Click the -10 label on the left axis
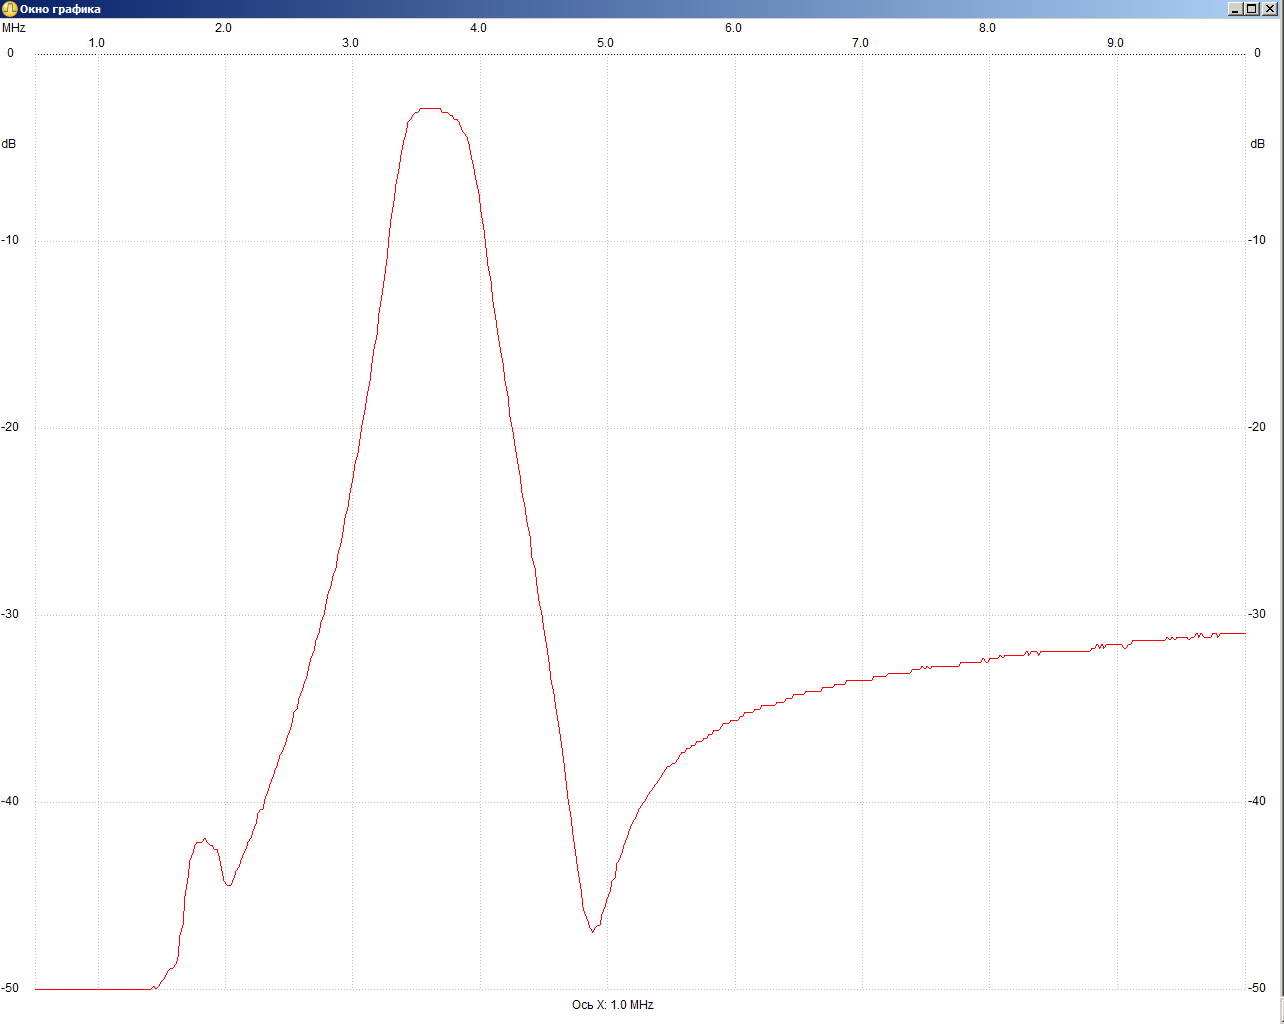The width and height of the screenshot is (1284, 1024). pos(11,240)
